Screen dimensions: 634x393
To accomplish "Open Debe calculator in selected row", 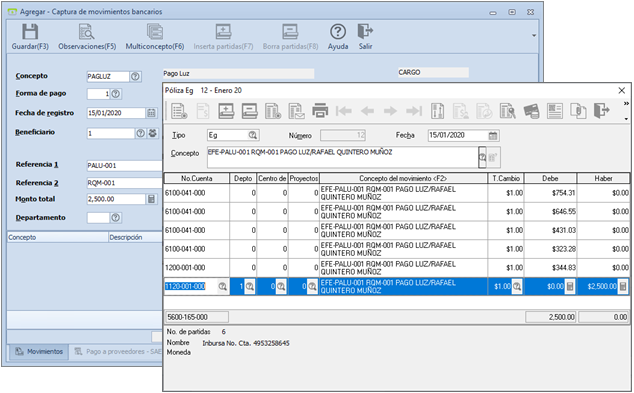I will [570, 286].
